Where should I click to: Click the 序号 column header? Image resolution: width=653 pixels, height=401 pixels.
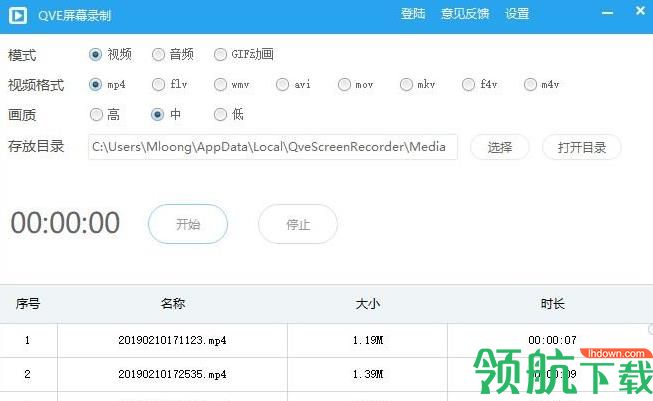coord(28,304)
